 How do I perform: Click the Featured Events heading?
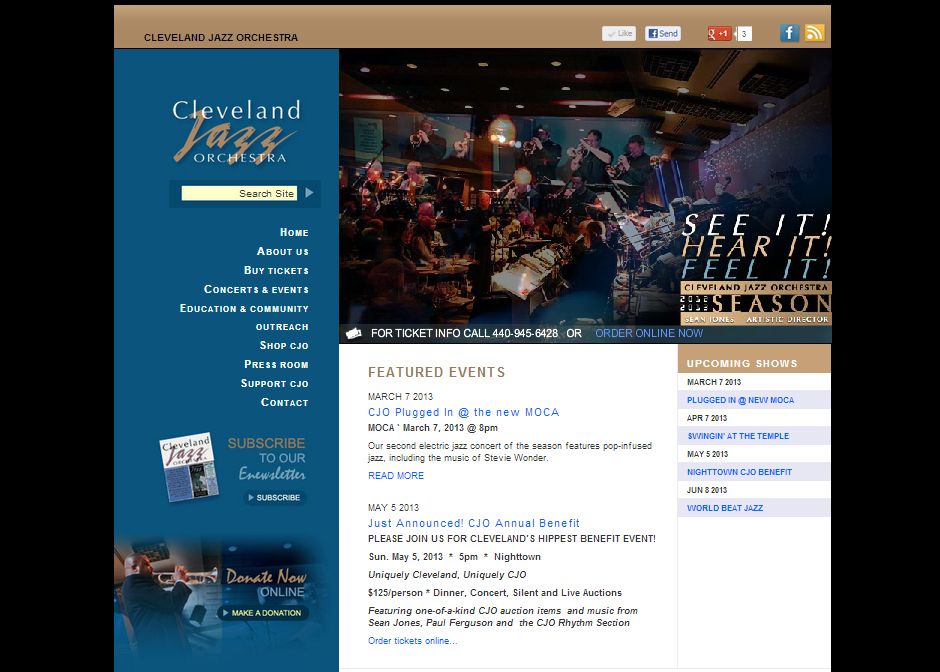tap(436, 372)
